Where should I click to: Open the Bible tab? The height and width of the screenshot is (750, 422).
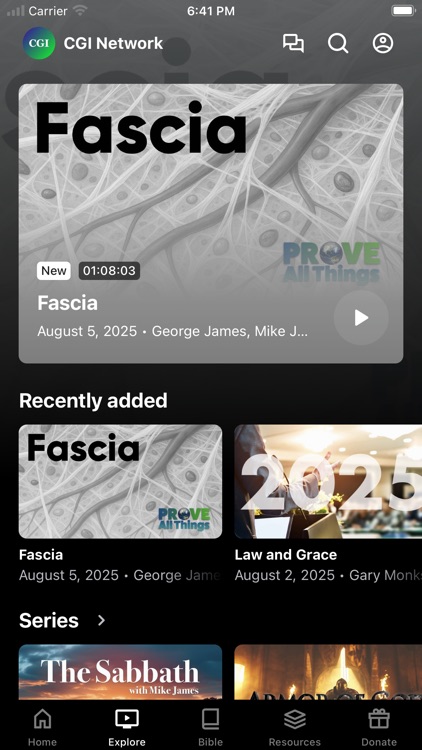(211, 727)
